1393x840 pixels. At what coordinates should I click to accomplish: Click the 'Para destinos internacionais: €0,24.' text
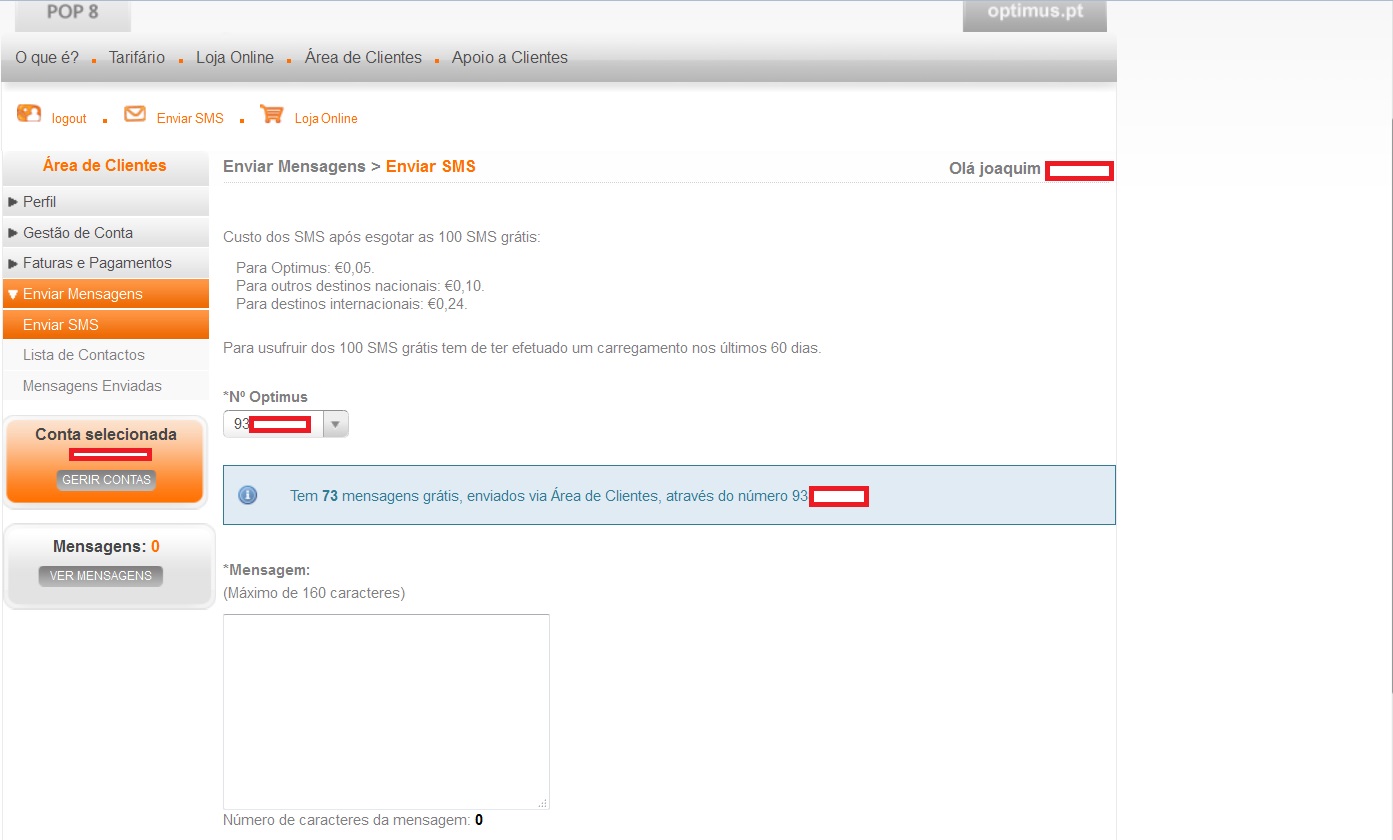(351, 304)
